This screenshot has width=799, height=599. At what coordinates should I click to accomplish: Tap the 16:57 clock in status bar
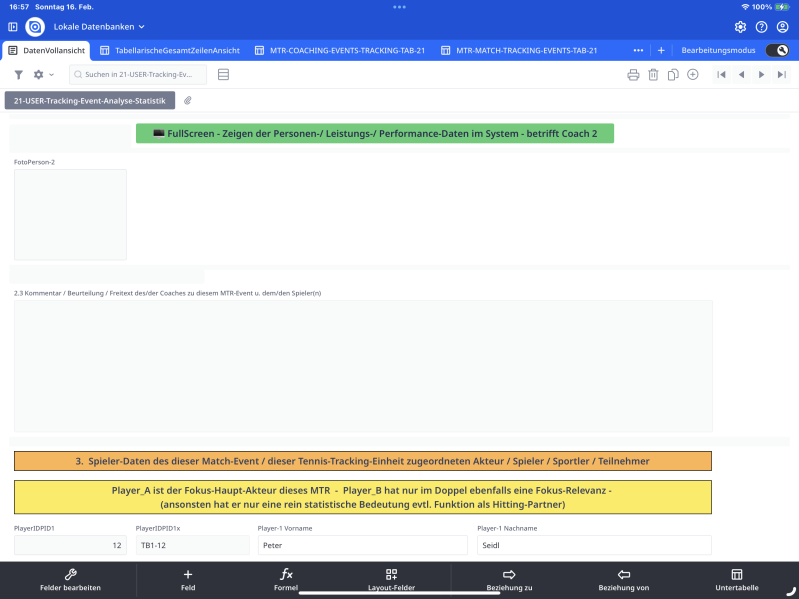19,7
